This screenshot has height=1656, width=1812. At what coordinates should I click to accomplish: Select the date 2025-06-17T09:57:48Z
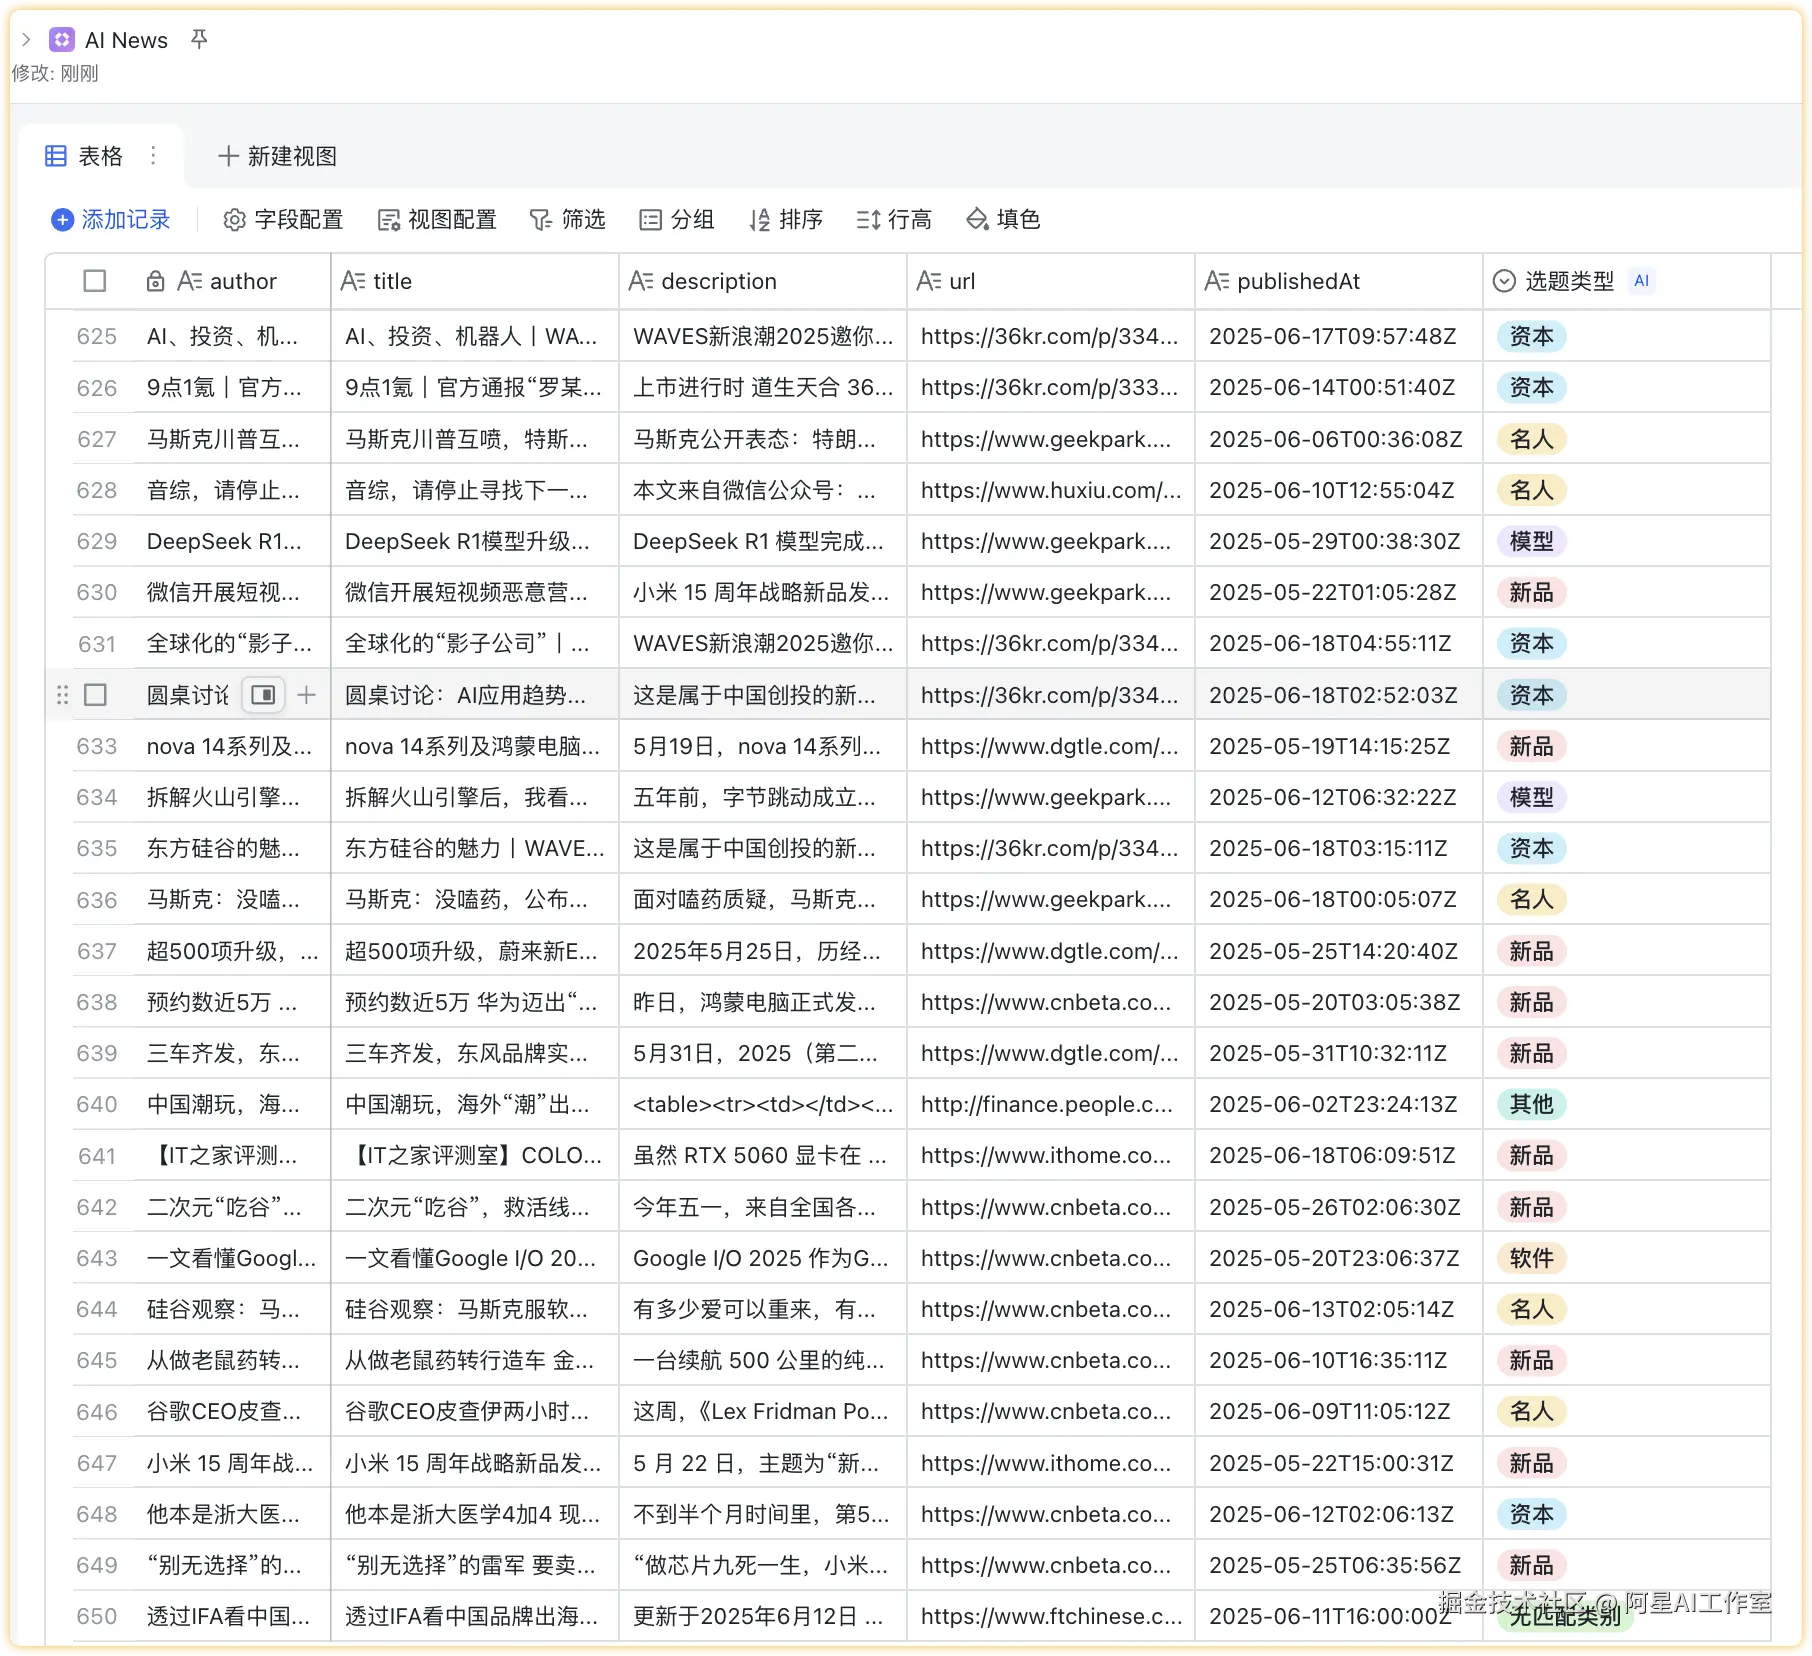(x=1339, y=336)
